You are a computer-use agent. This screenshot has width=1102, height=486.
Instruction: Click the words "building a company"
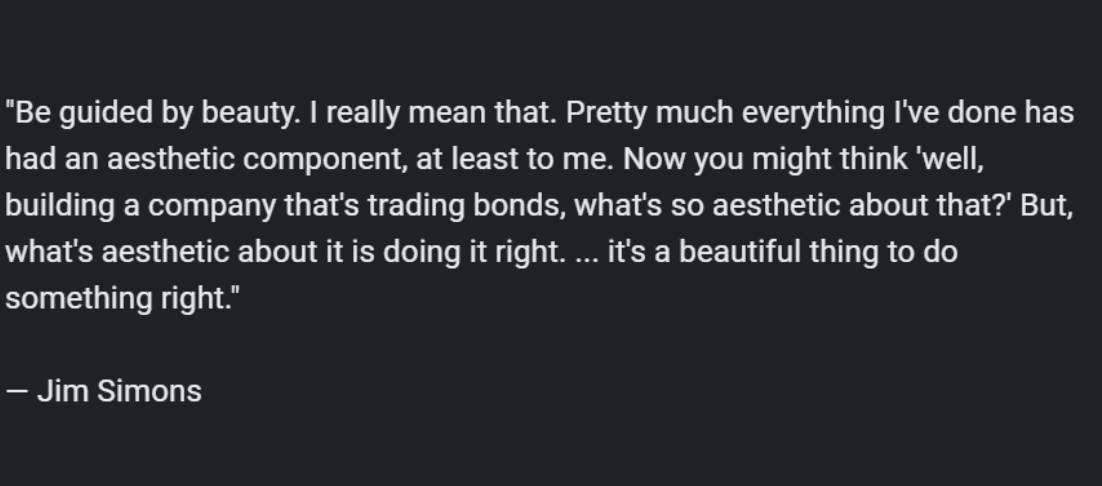[141, 206]
